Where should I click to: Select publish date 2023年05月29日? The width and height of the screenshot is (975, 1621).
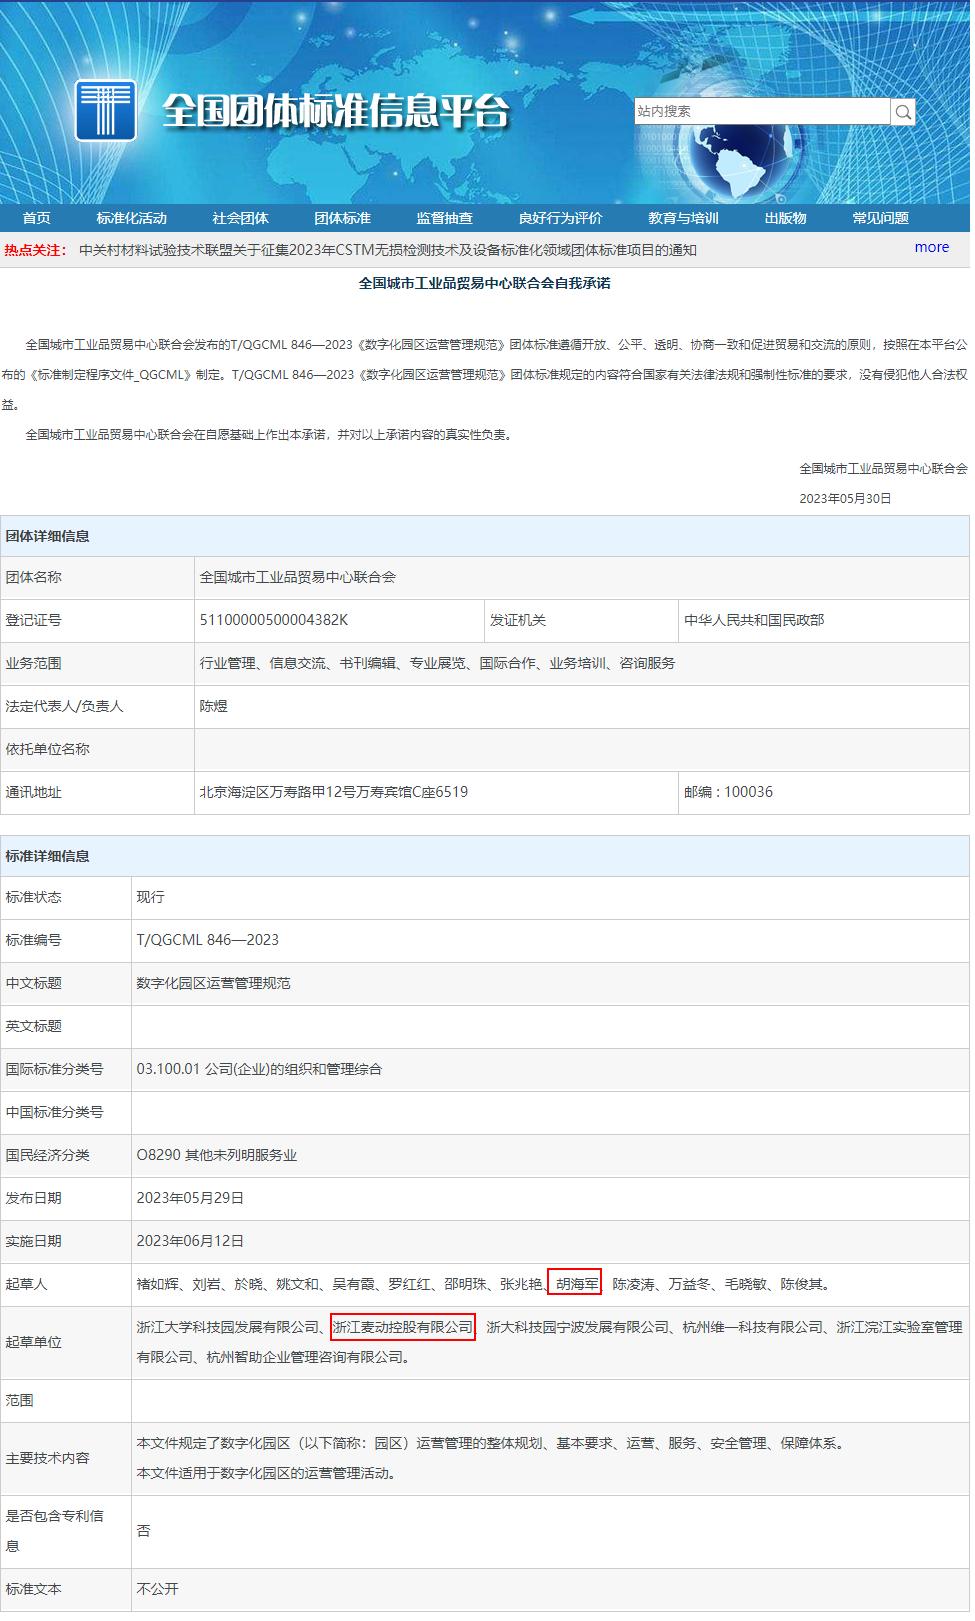pyautogui.click(x=190, y=1198)
